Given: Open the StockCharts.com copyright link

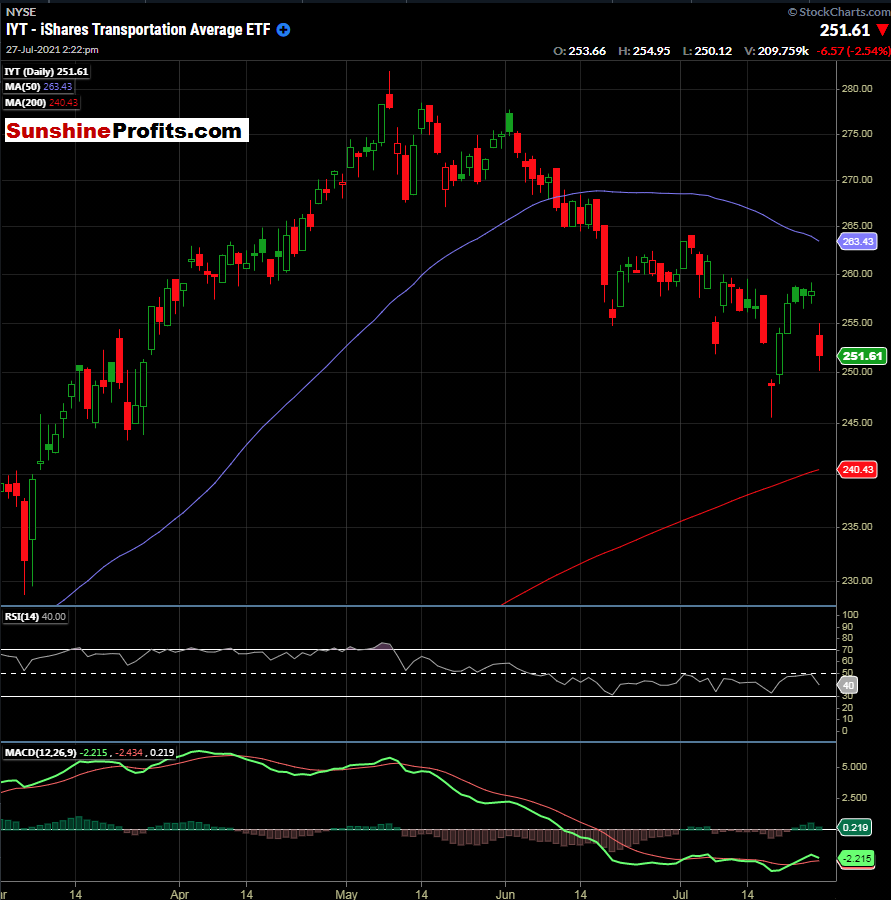Looking at the screenshot, I should pyautogui.click(x=839, y=11).
